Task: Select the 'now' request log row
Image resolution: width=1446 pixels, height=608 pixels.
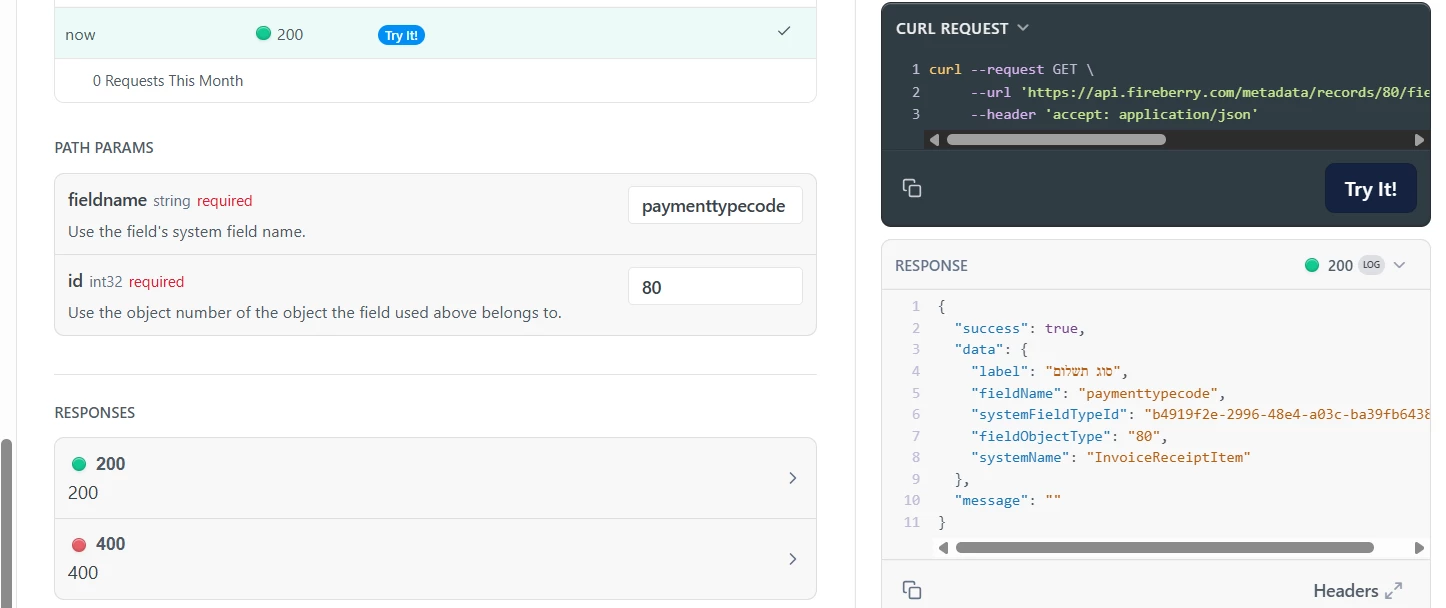Action: pyautogui.click(x=435, y=33)
